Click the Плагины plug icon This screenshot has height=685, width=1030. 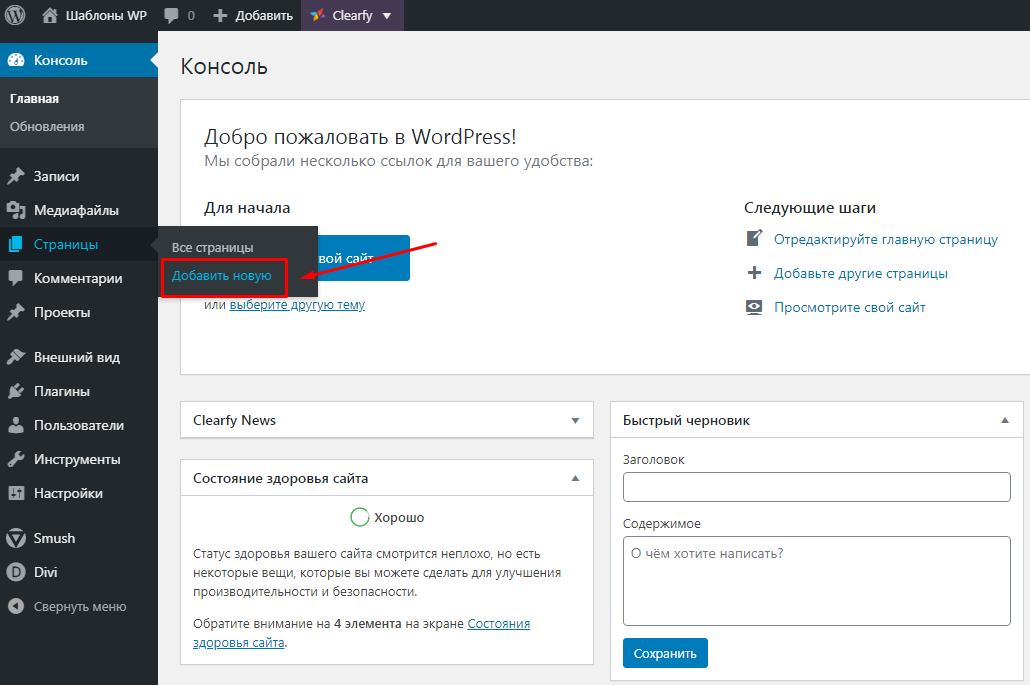(16, 391)
